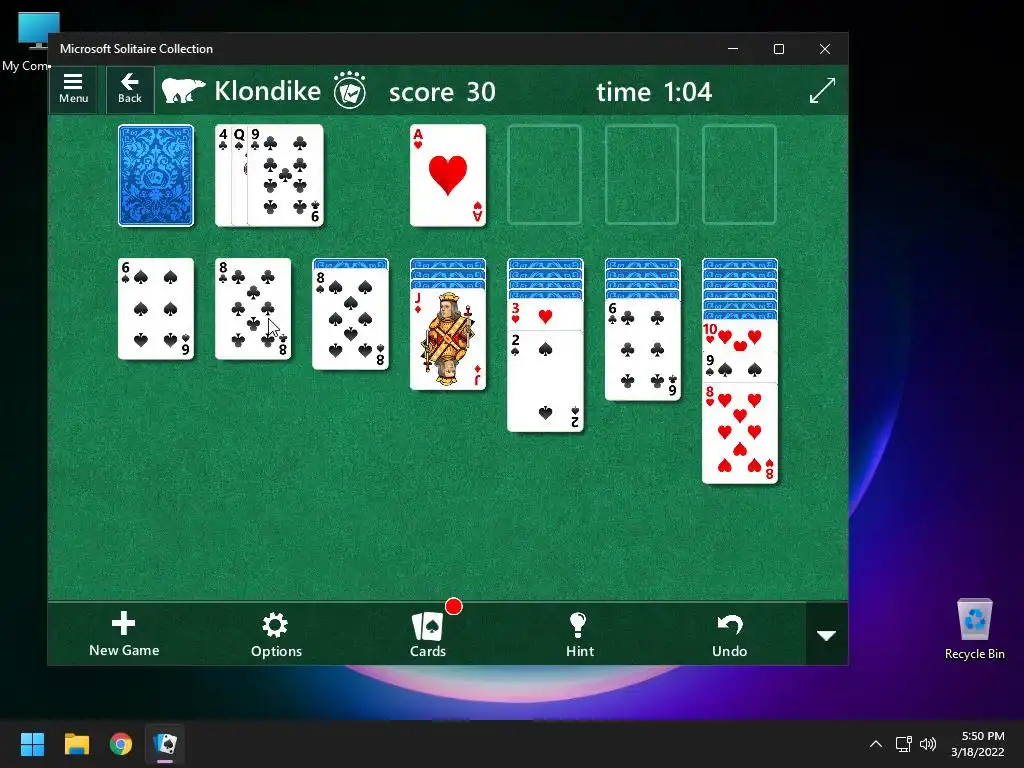Click the score 30 display
1024x768 pixels.
442,92
